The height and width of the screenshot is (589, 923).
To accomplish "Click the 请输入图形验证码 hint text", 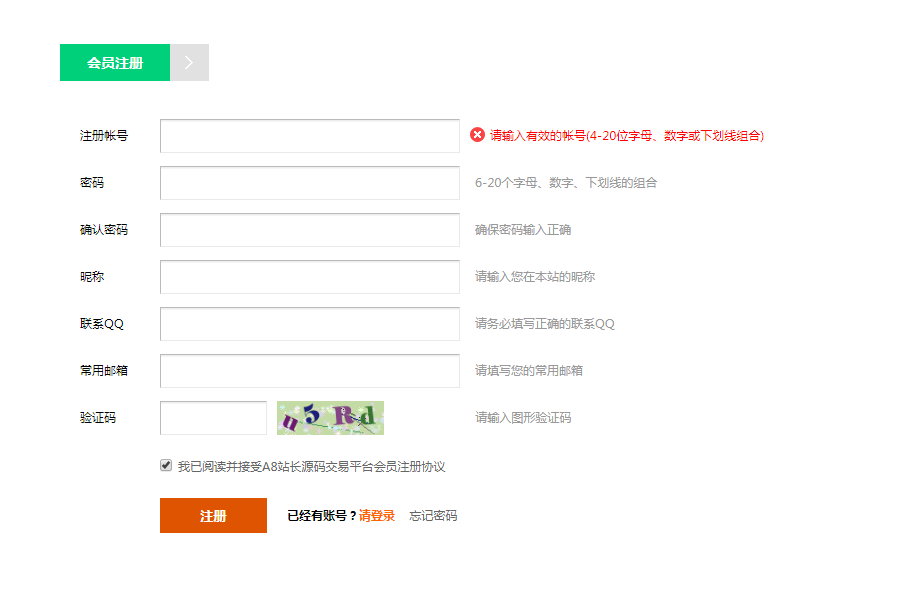I will (523, 418).
